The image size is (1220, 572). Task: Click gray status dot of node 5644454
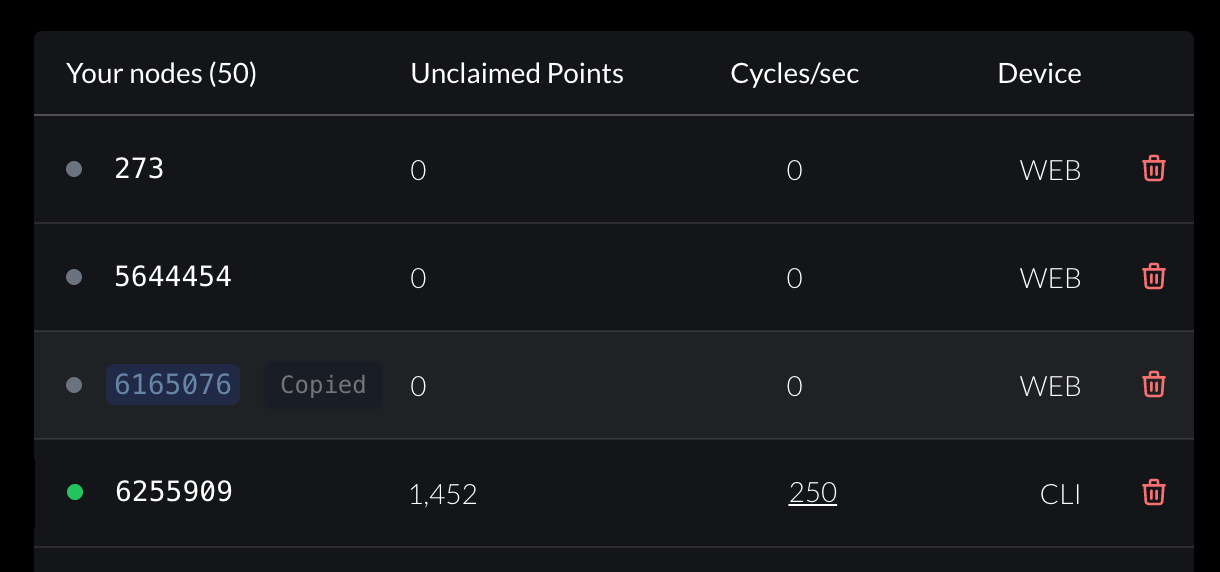[x=74, y=277]
